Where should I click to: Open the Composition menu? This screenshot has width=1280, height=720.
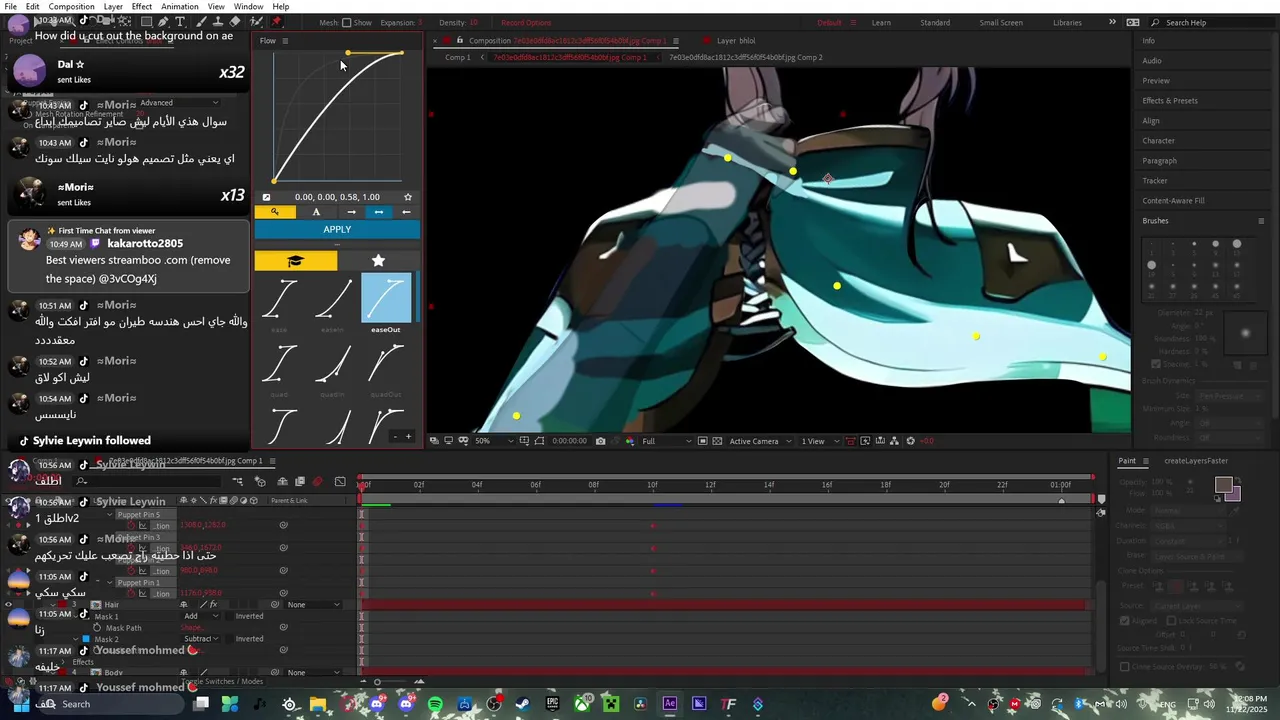coord(71,6)
